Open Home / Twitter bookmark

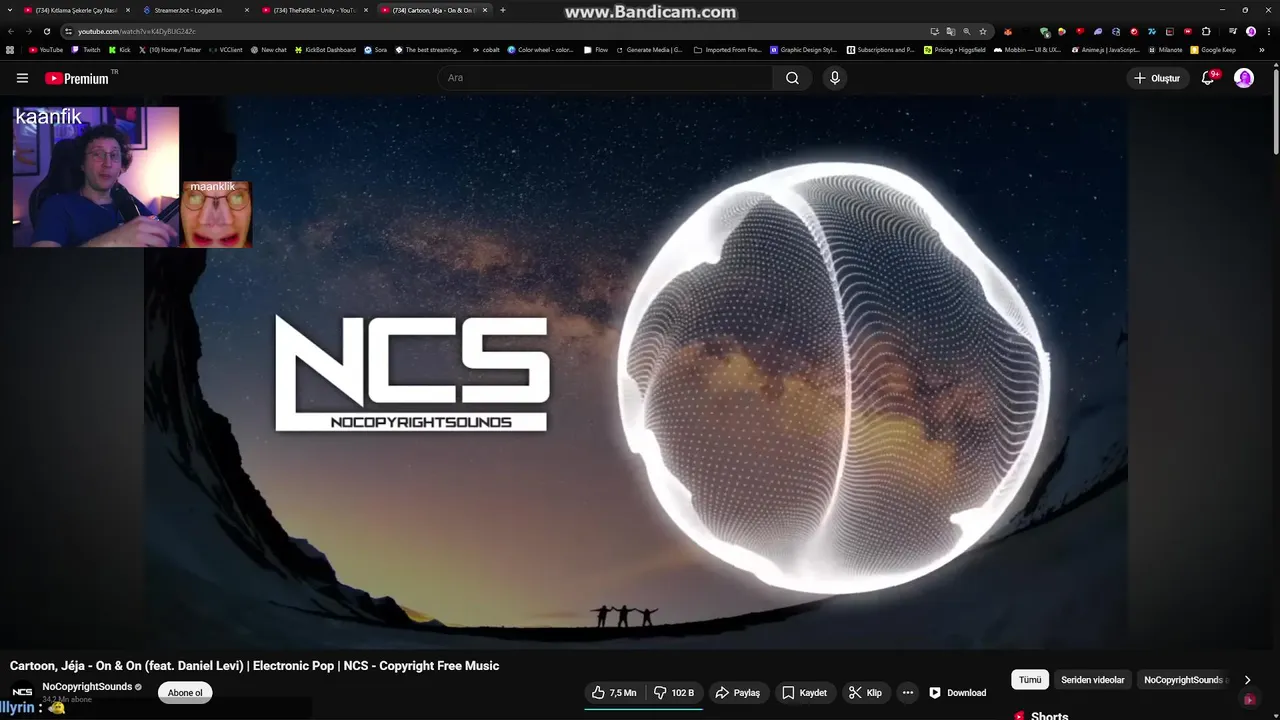coord(170,50)
